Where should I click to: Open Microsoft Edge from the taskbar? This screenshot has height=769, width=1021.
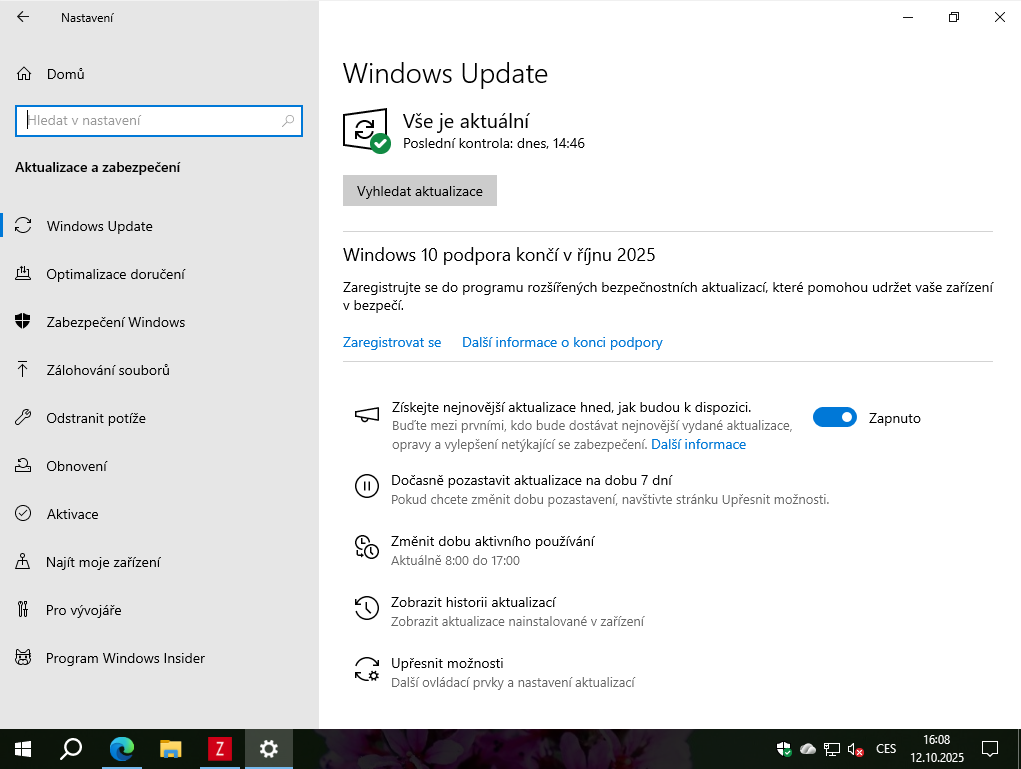[x=122, y=748]
